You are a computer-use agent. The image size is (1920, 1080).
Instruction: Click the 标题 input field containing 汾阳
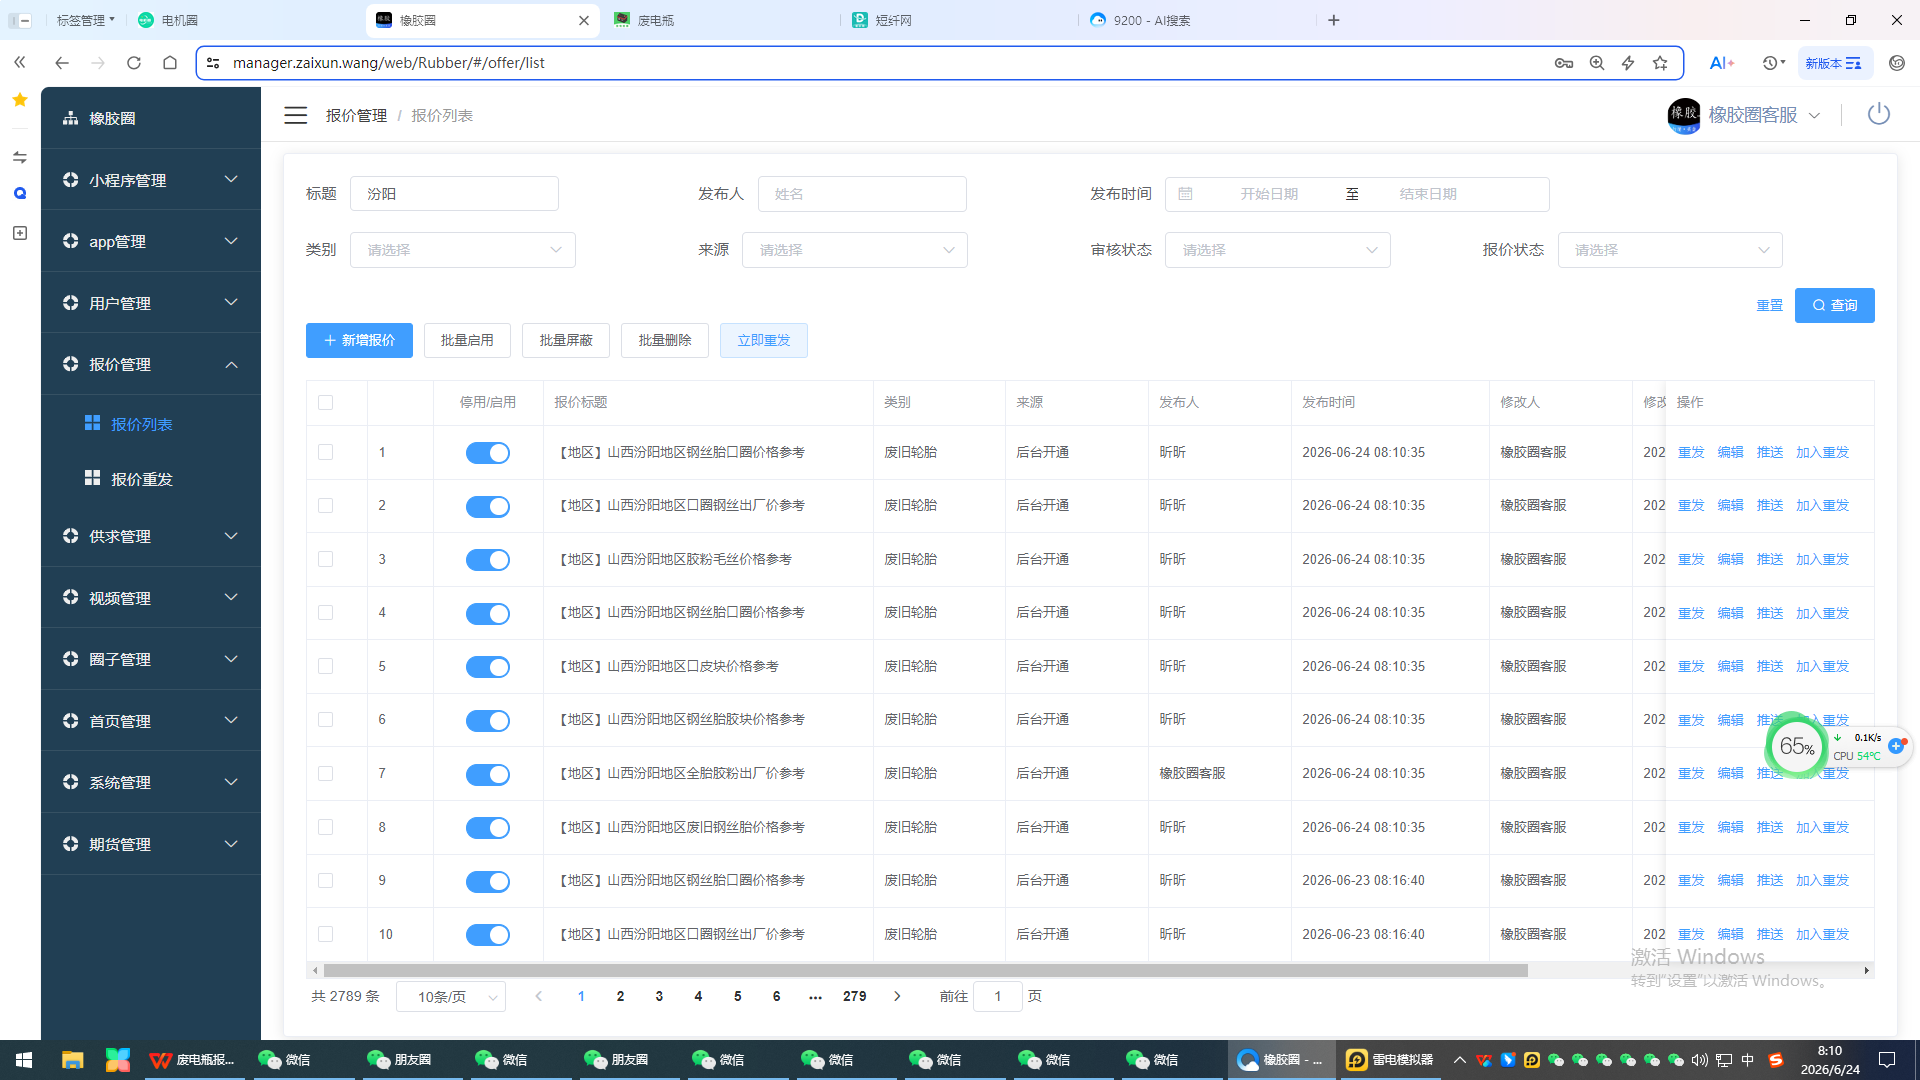(454, 194)
